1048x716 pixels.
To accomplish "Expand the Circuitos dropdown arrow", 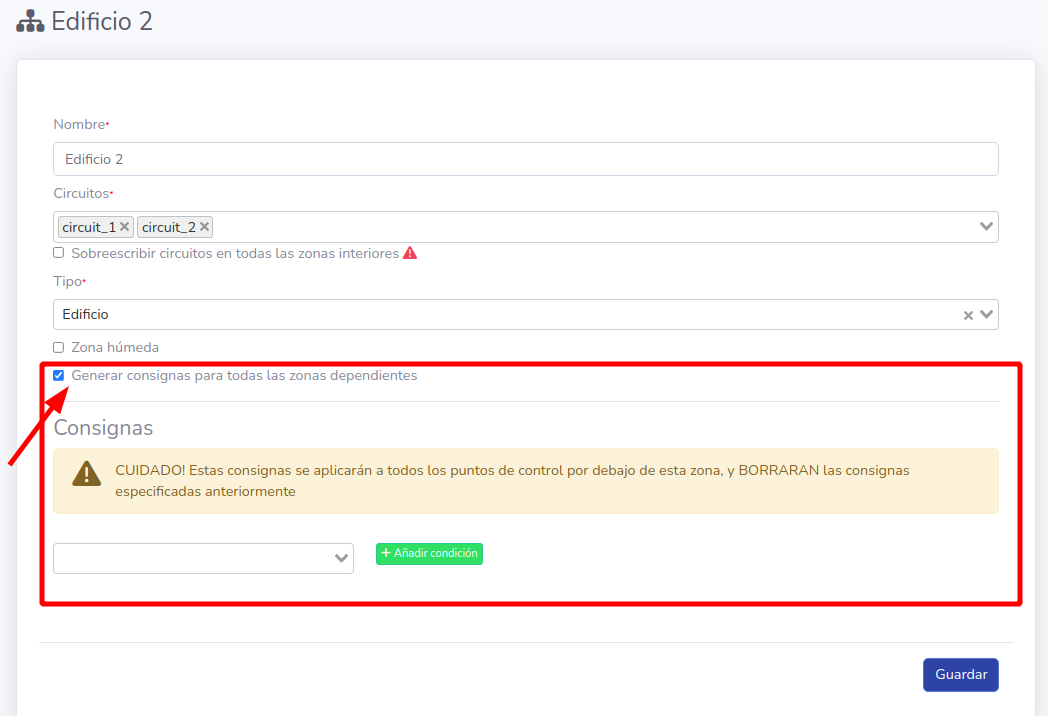I will 986,227.
